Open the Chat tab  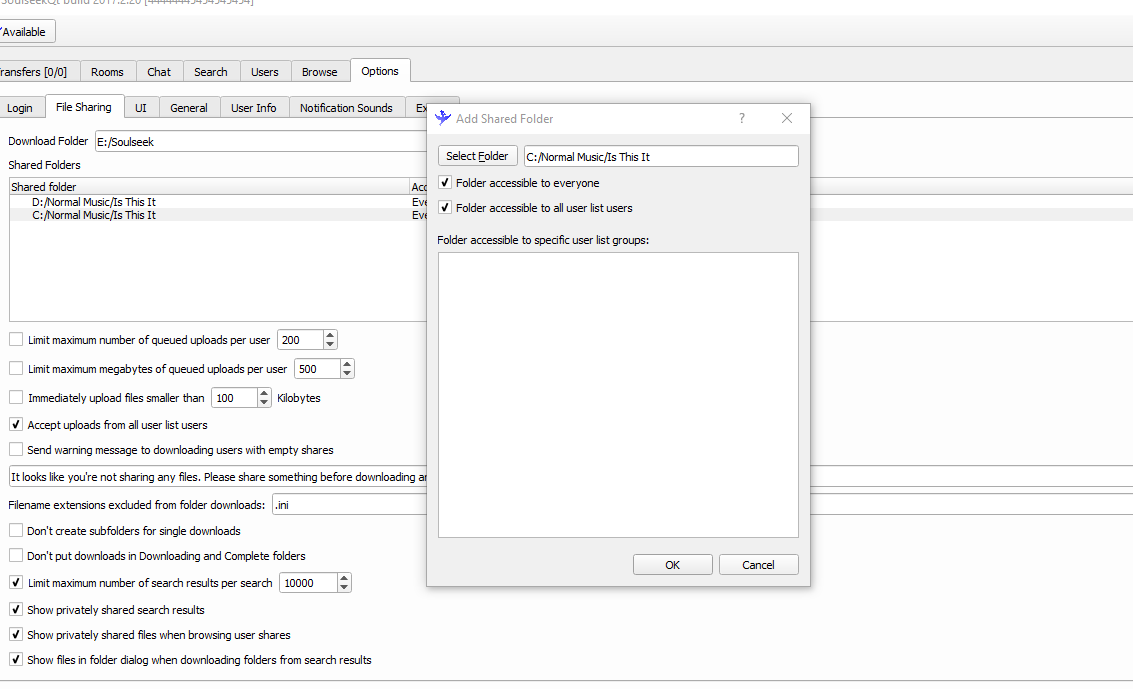159,72
